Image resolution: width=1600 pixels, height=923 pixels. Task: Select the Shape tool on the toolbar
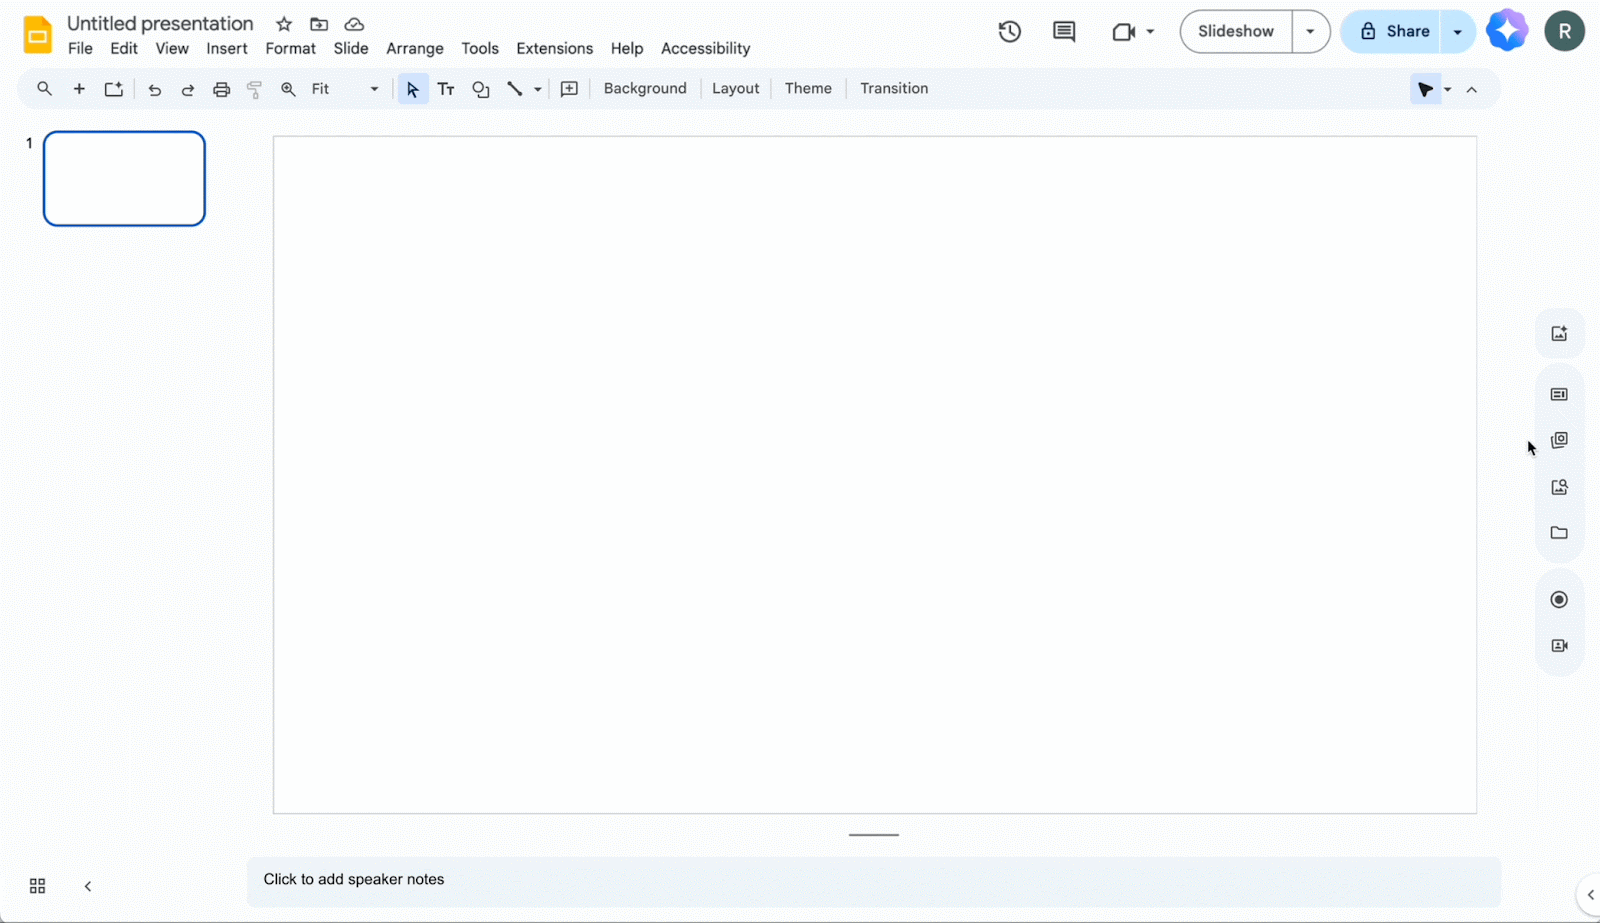tap(481, 88)
